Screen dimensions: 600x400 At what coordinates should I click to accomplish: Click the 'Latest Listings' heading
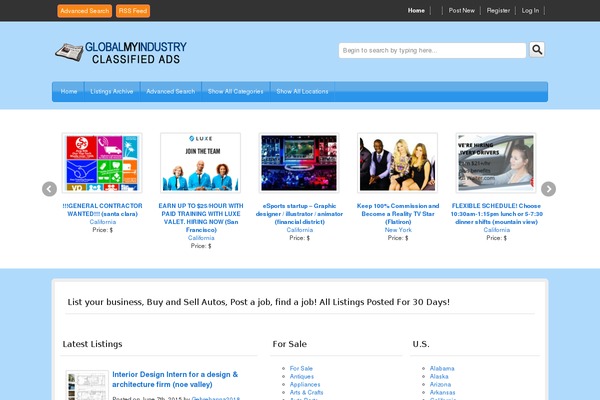tap(92, 344)
